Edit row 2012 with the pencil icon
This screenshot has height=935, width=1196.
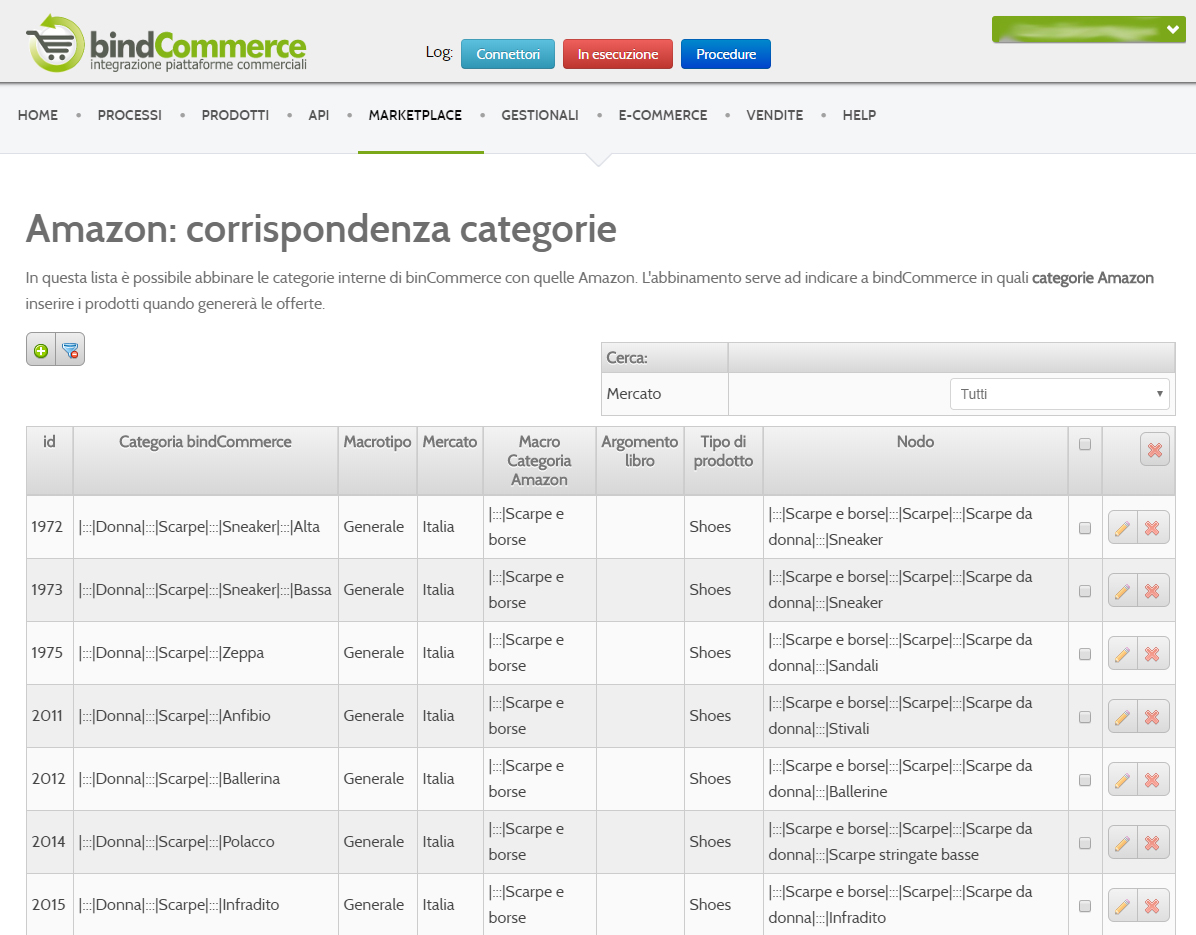(1122, 779)
